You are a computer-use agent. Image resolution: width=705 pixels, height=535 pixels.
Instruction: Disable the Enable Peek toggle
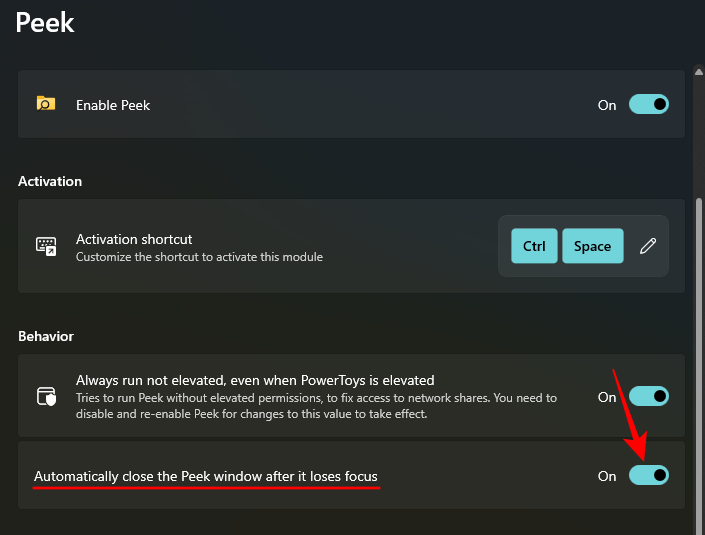pos(648,104)
